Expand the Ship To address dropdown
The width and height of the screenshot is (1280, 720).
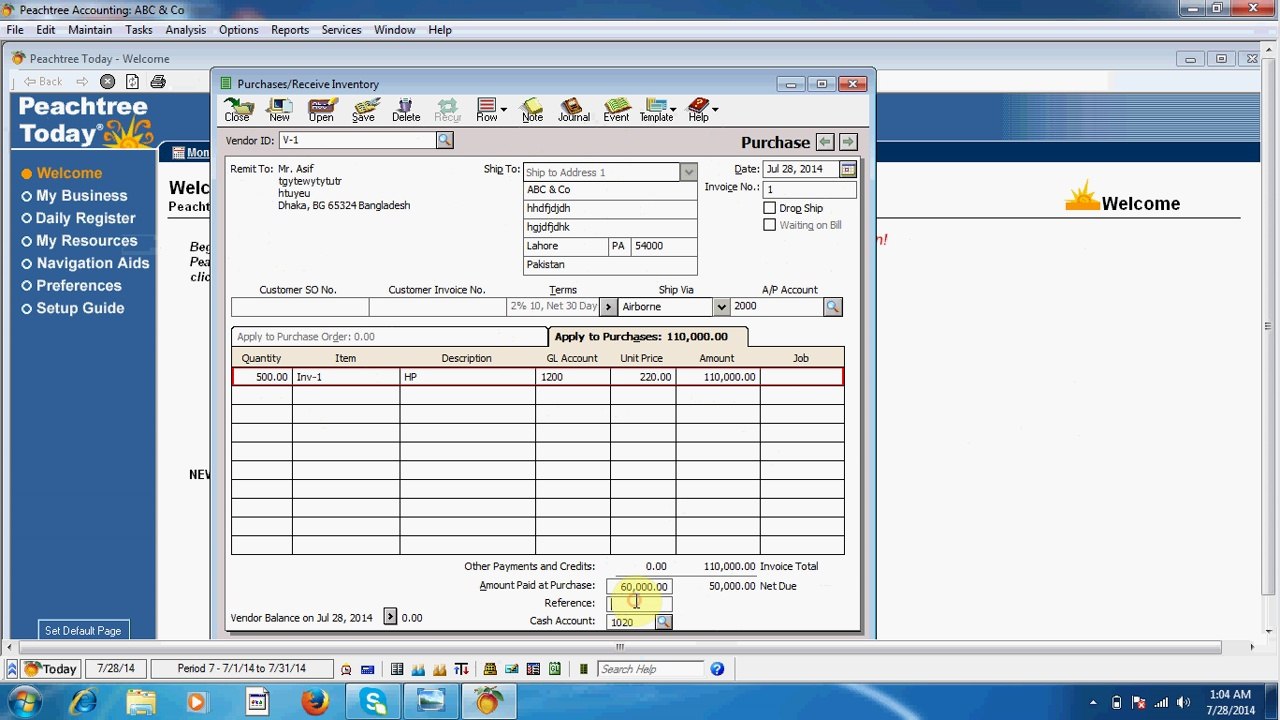click(688, 172)
